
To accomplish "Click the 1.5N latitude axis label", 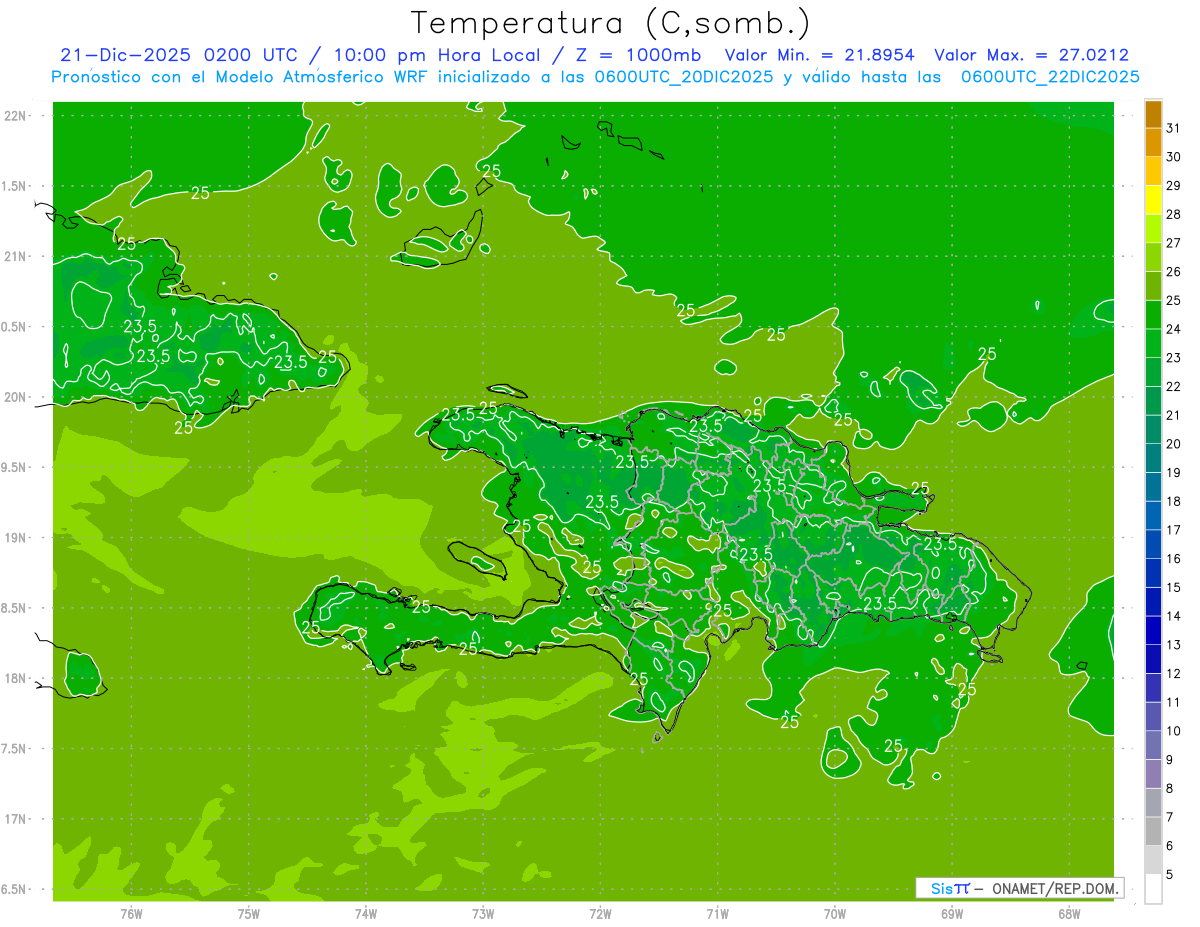I will point(15,186).
